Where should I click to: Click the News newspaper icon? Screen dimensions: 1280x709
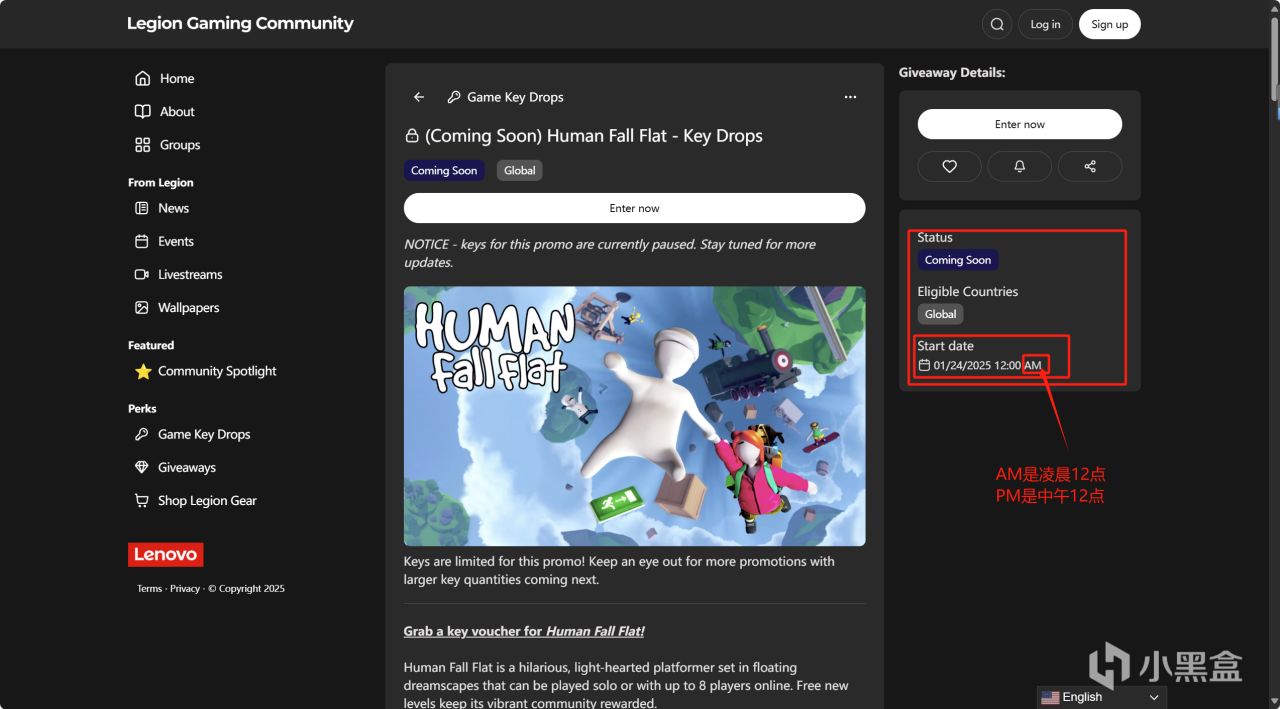(141, 208)
